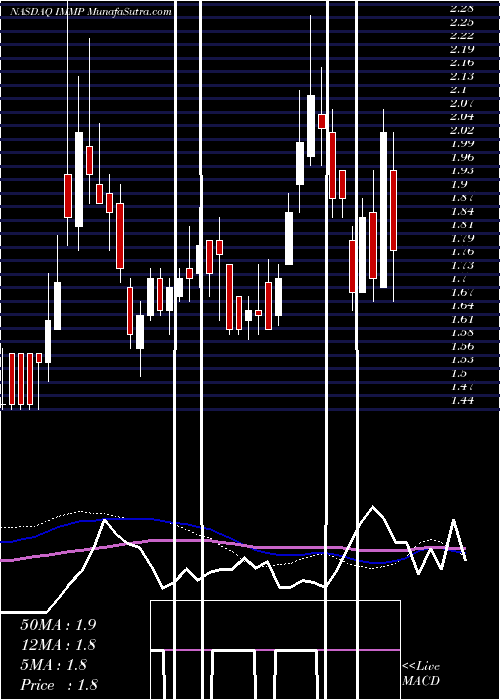Select the 1.56 price axis label
Image resolution: width=500 pixels, height=700 pixels.
462,346
